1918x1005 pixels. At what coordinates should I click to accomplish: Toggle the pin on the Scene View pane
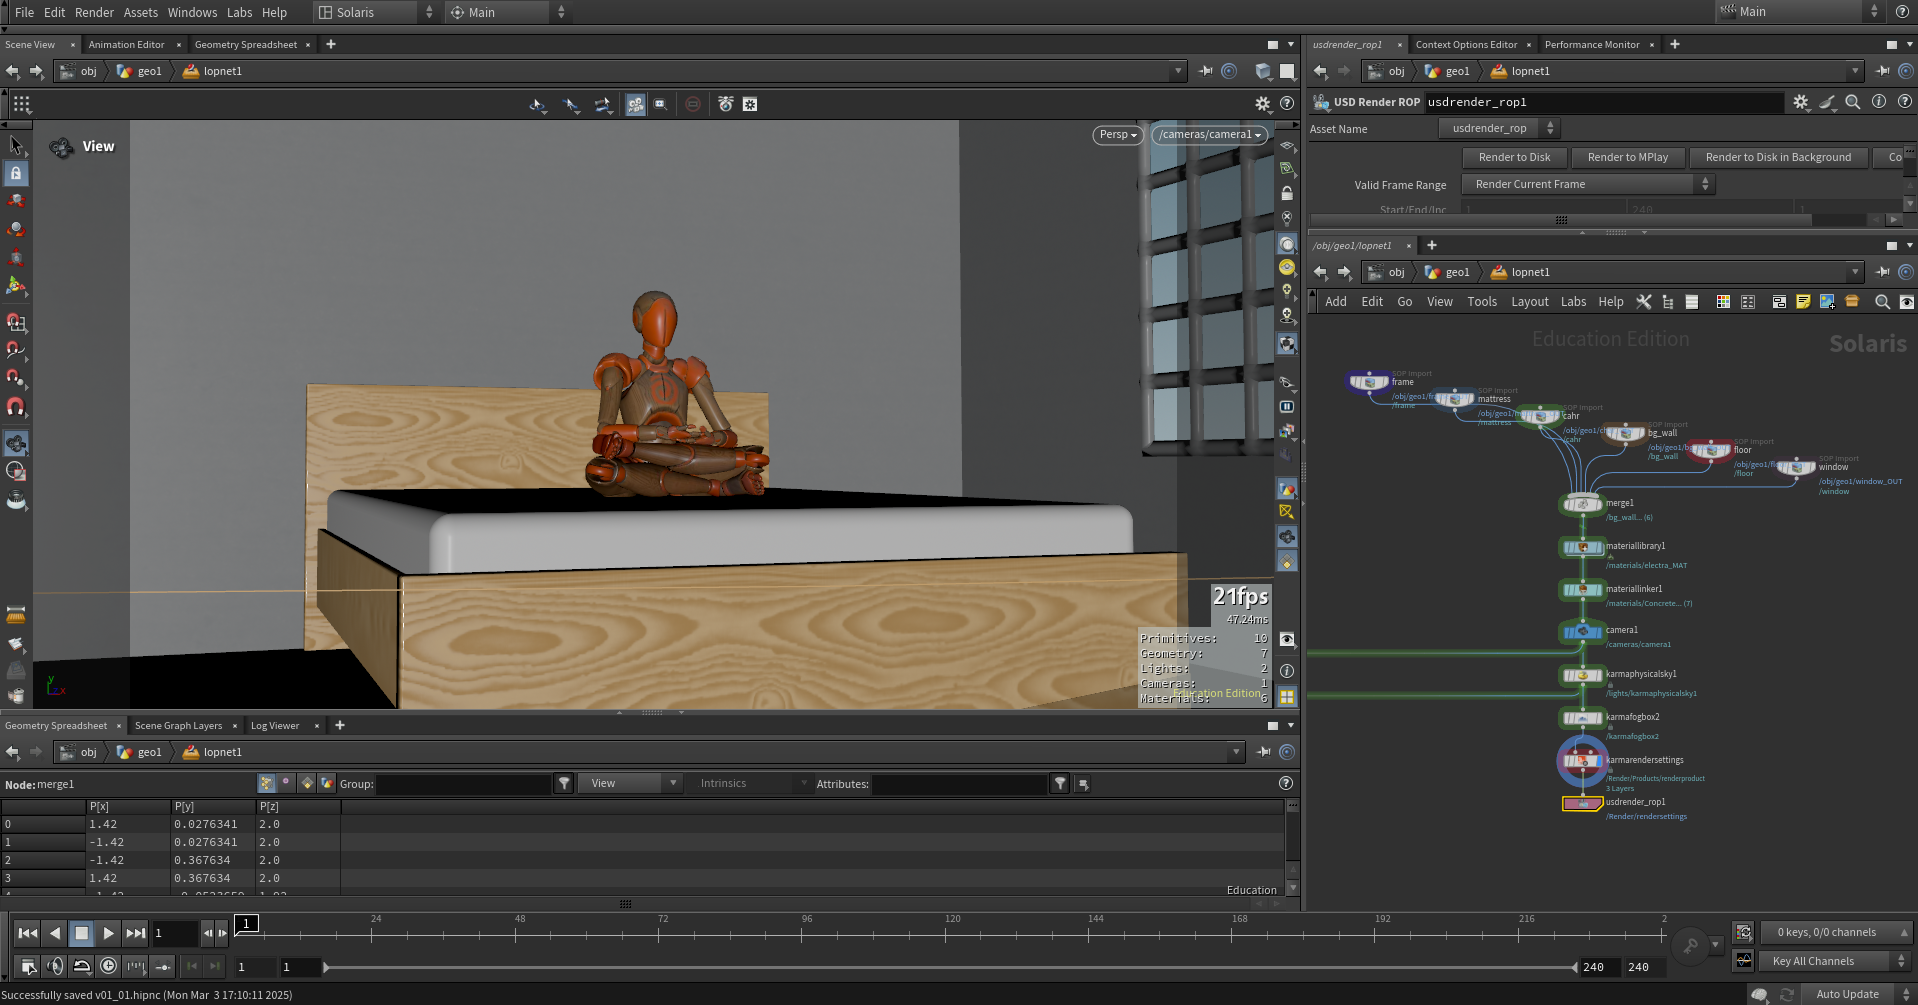(x=1205, y=71)
